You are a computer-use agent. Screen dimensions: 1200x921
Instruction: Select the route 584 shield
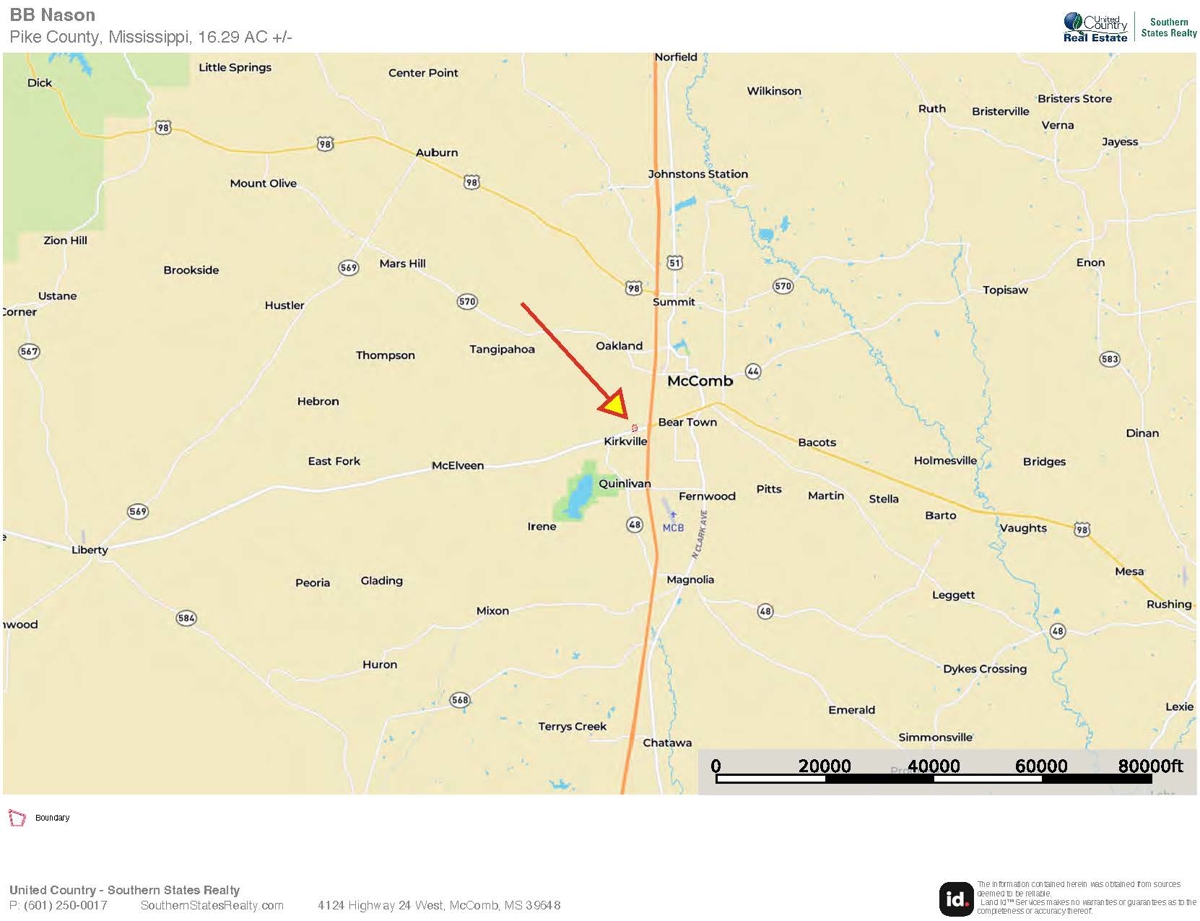click(186, 618)
